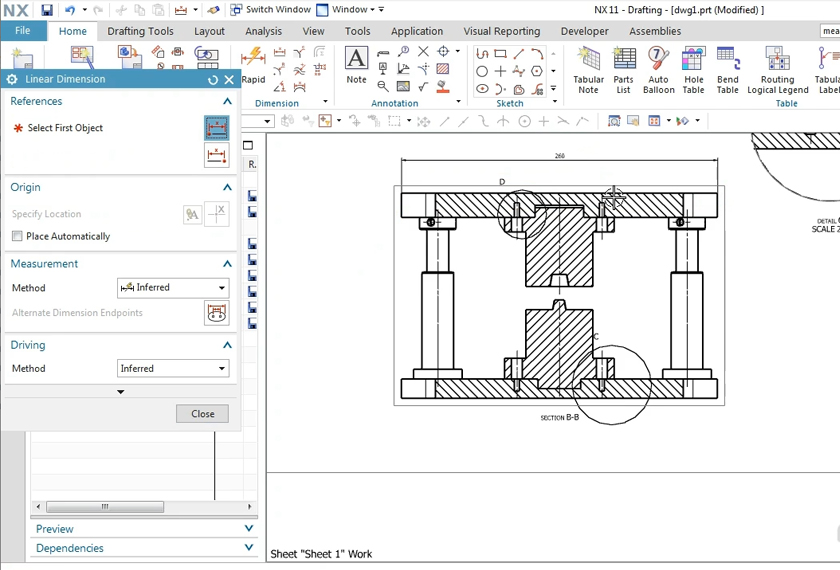840x570 pixels.
Task: Click Alternate Dimension Endpoints icon
Action: pos(216,314)
